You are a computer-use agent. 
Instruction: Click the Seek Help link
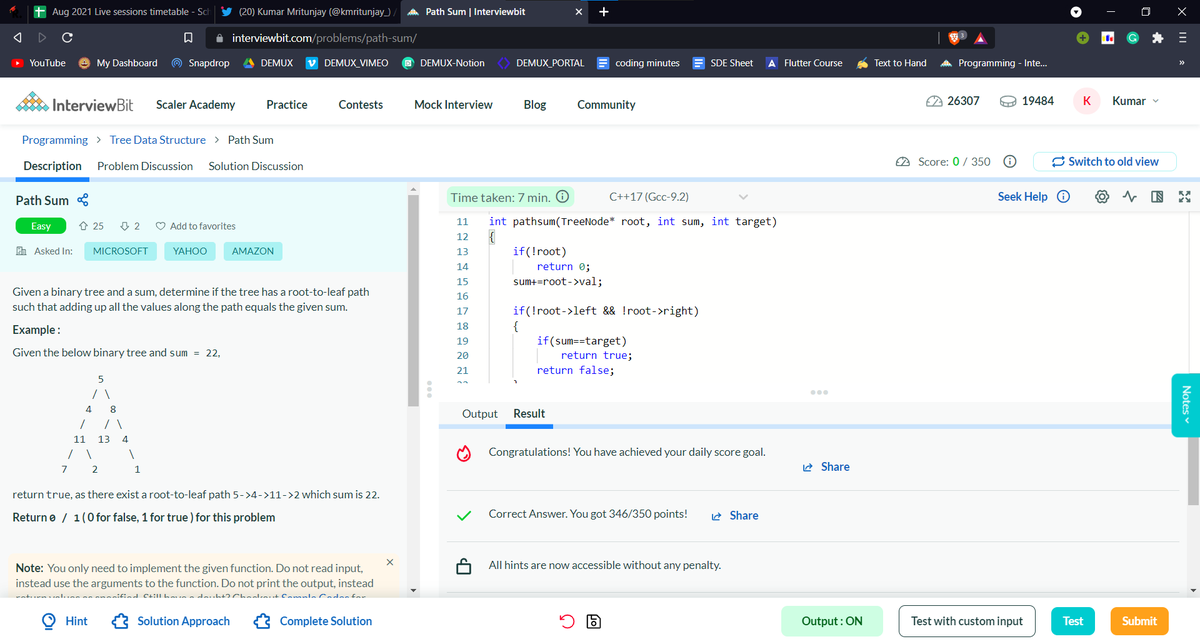coord(1023,197)
